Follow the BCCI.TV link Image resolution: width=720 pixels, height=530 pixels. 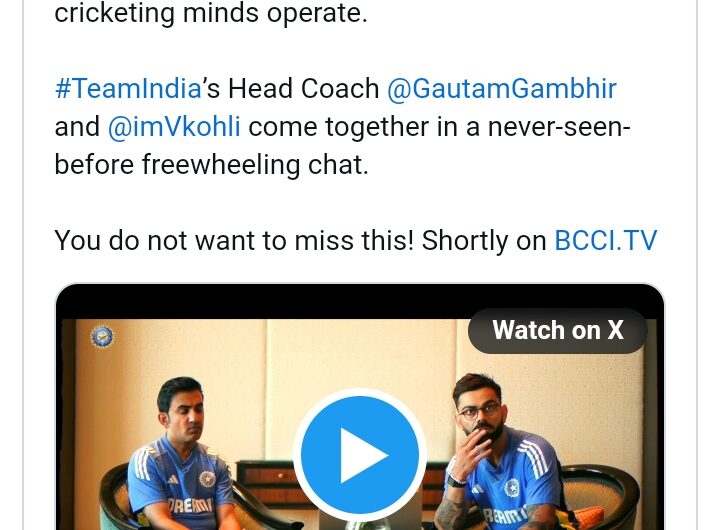[606, 241]
